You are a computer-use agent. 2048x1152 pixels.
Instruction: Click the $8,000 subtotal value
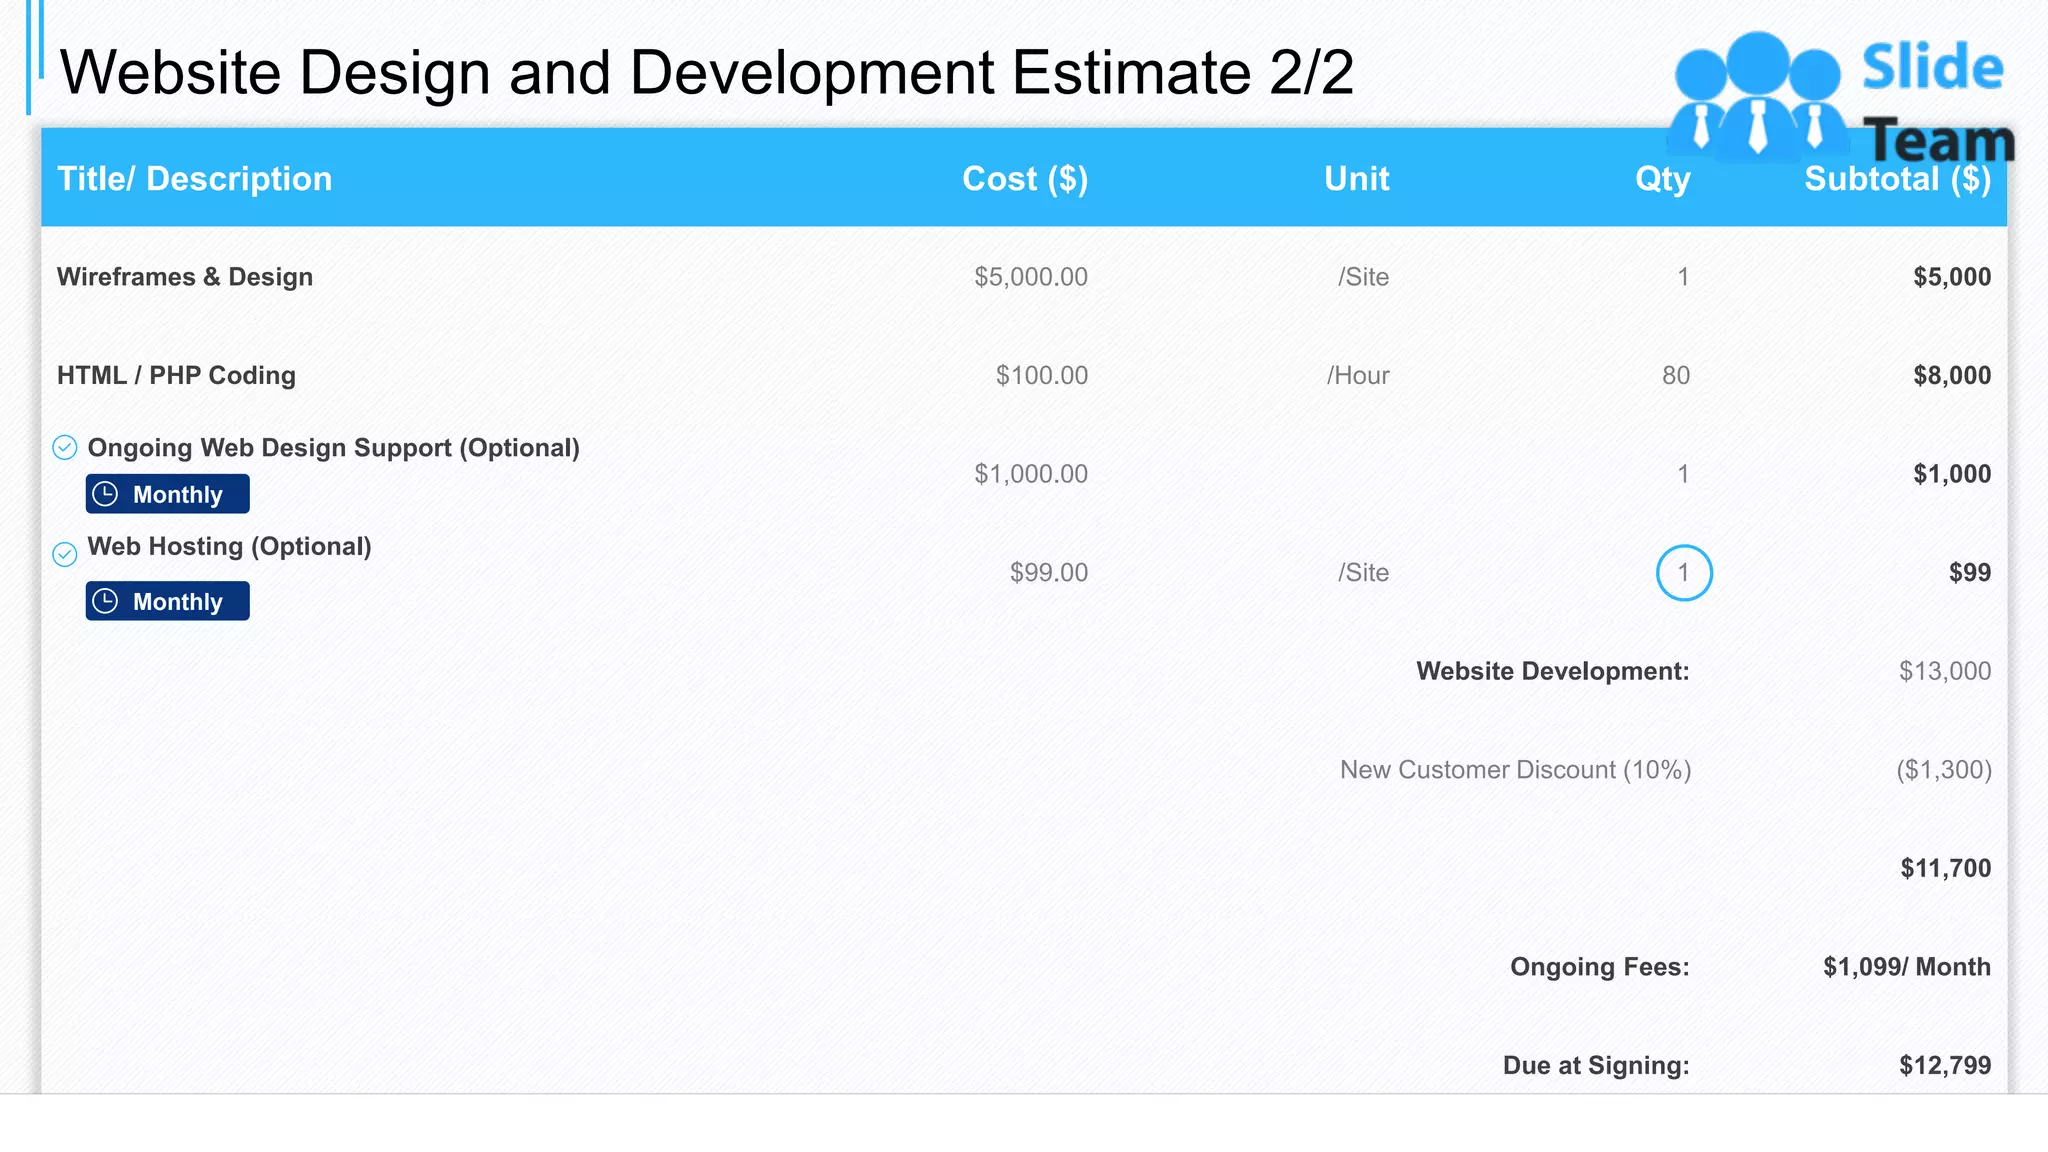(x=1952, y=376)
